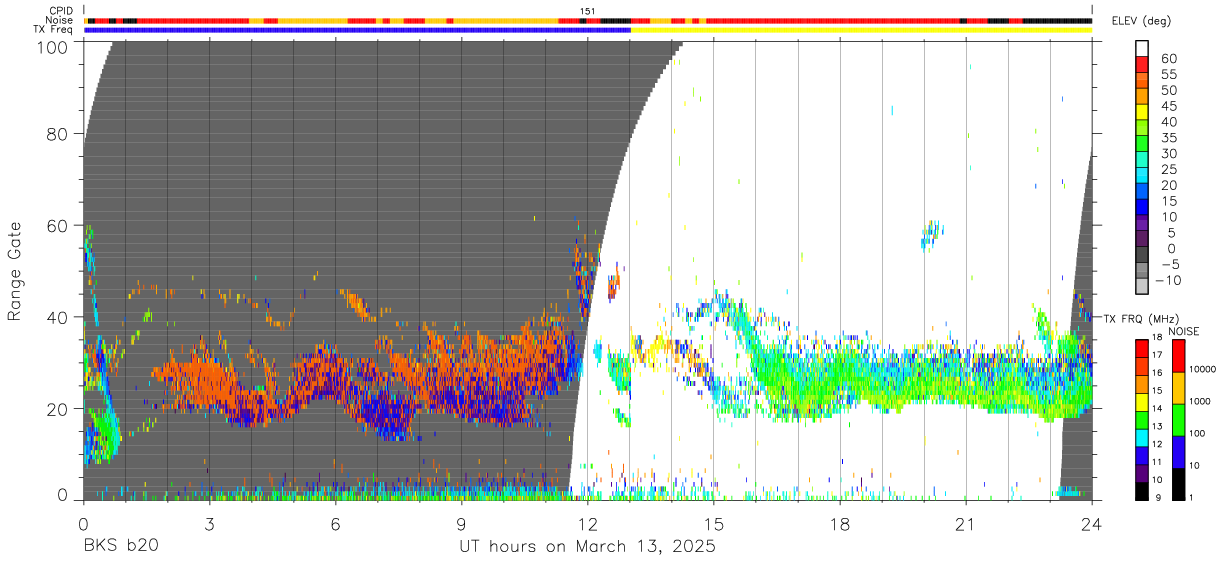This screenshot has height=567, width=1228.
Task: Click the "24" UT hour tick label
Action: (1091, 523)
